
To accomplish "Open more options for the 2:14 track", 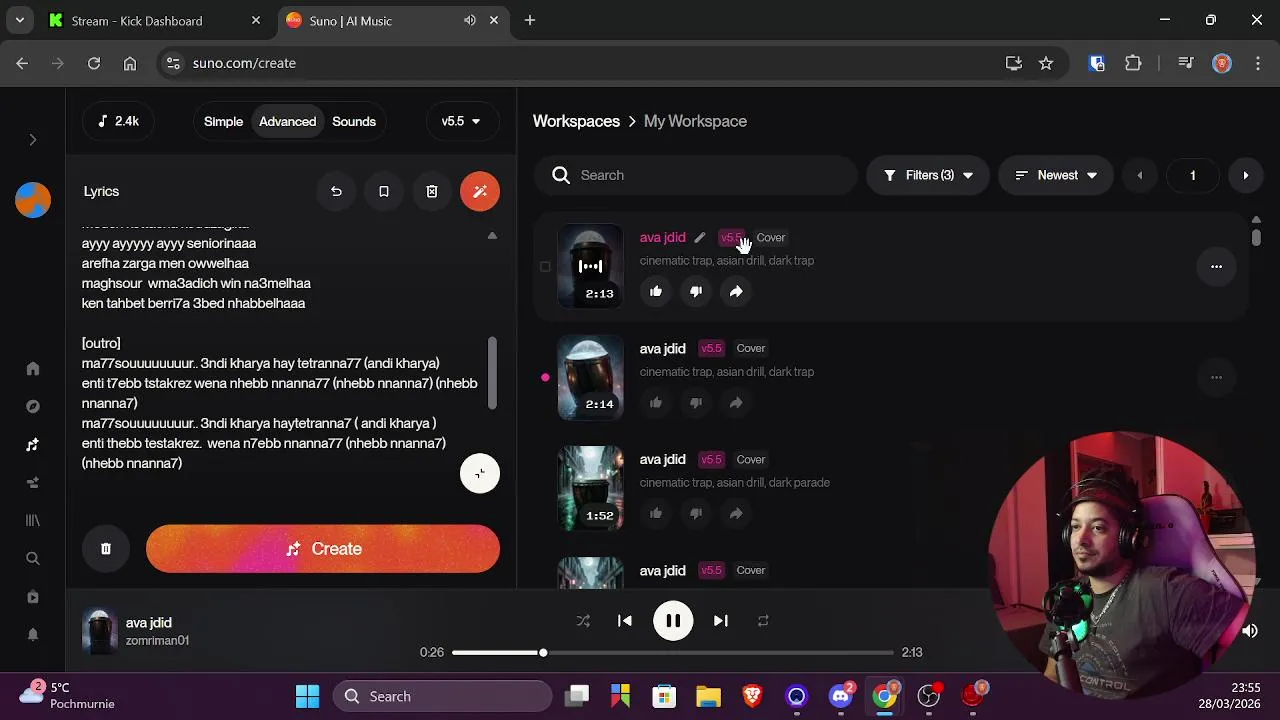I will (x=1216, y=377).
